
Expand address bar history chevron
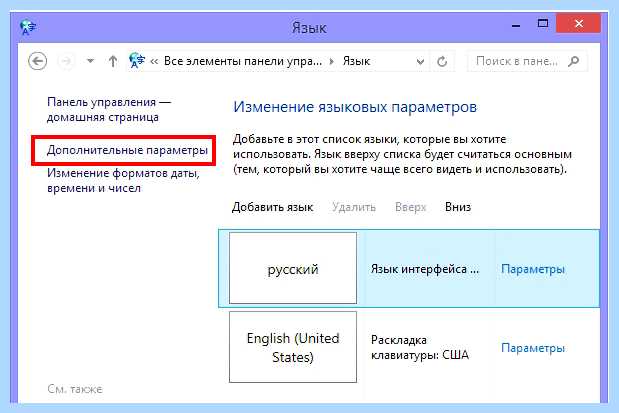pos(420,62)
